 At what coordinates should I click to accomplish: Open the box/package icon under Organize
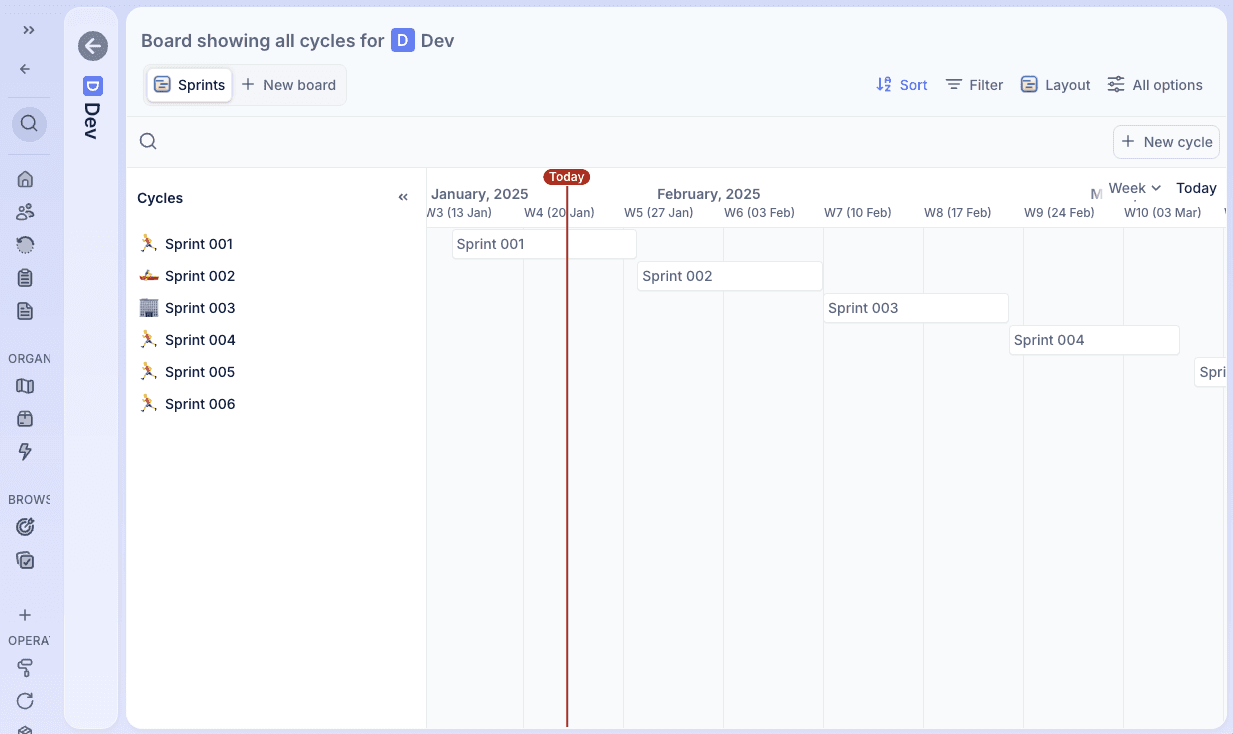click(x=26, y=419)
